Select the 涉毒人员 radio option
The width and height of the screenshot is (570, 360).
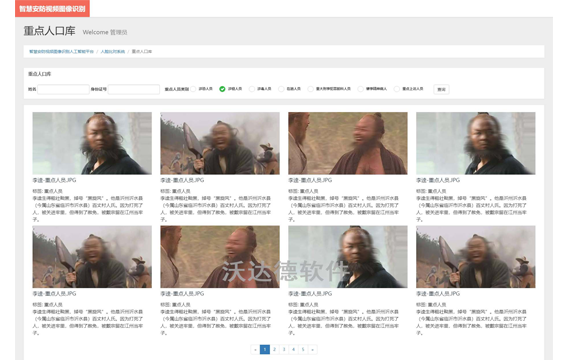(252, 89)
